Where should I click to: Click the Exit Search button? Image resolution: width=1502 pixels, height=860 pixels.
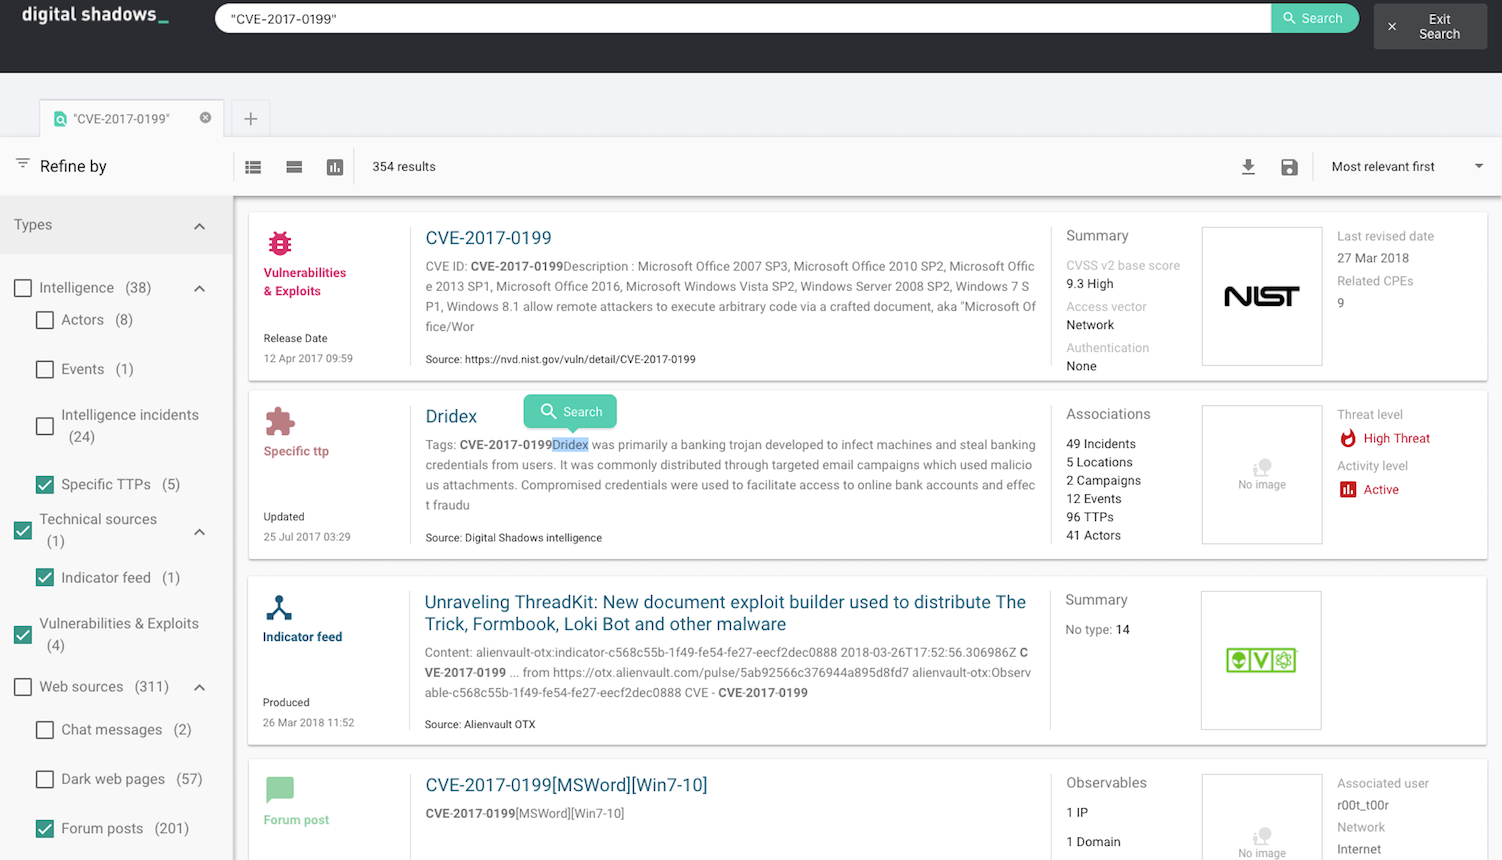1430,26
